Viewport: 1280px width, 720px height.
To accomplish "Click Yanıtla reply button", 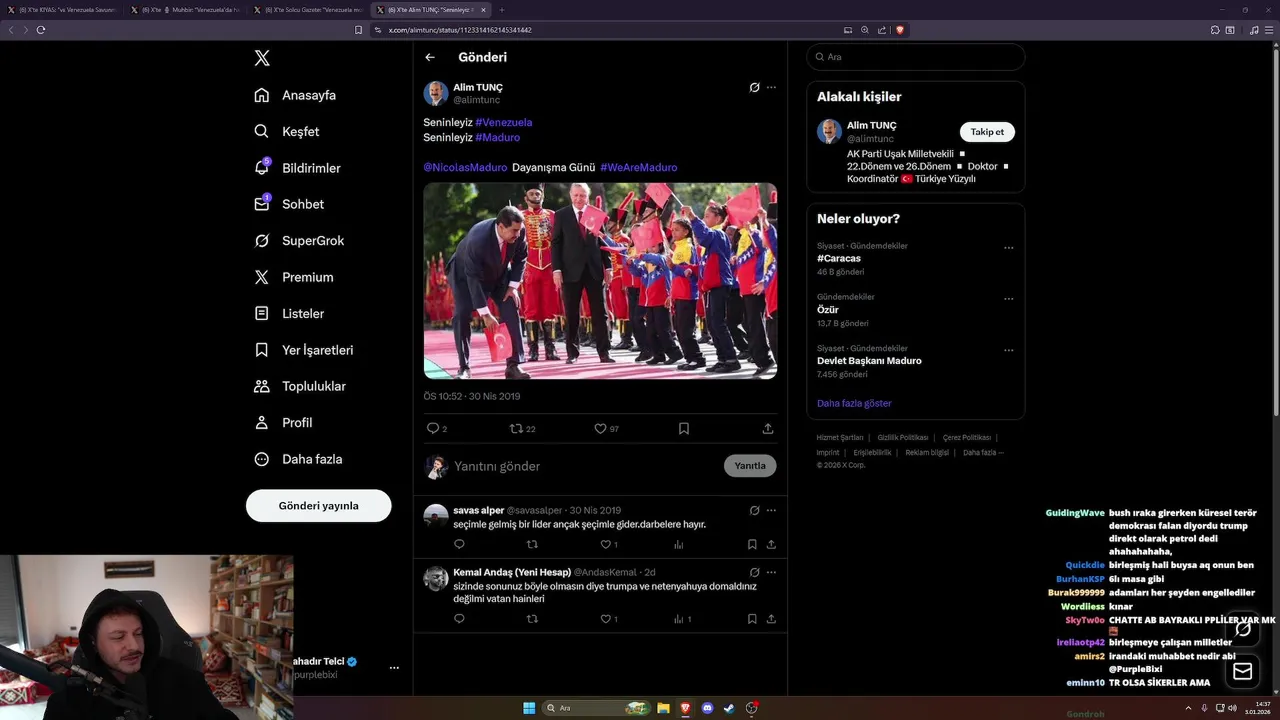I will [x=750, y=466].
